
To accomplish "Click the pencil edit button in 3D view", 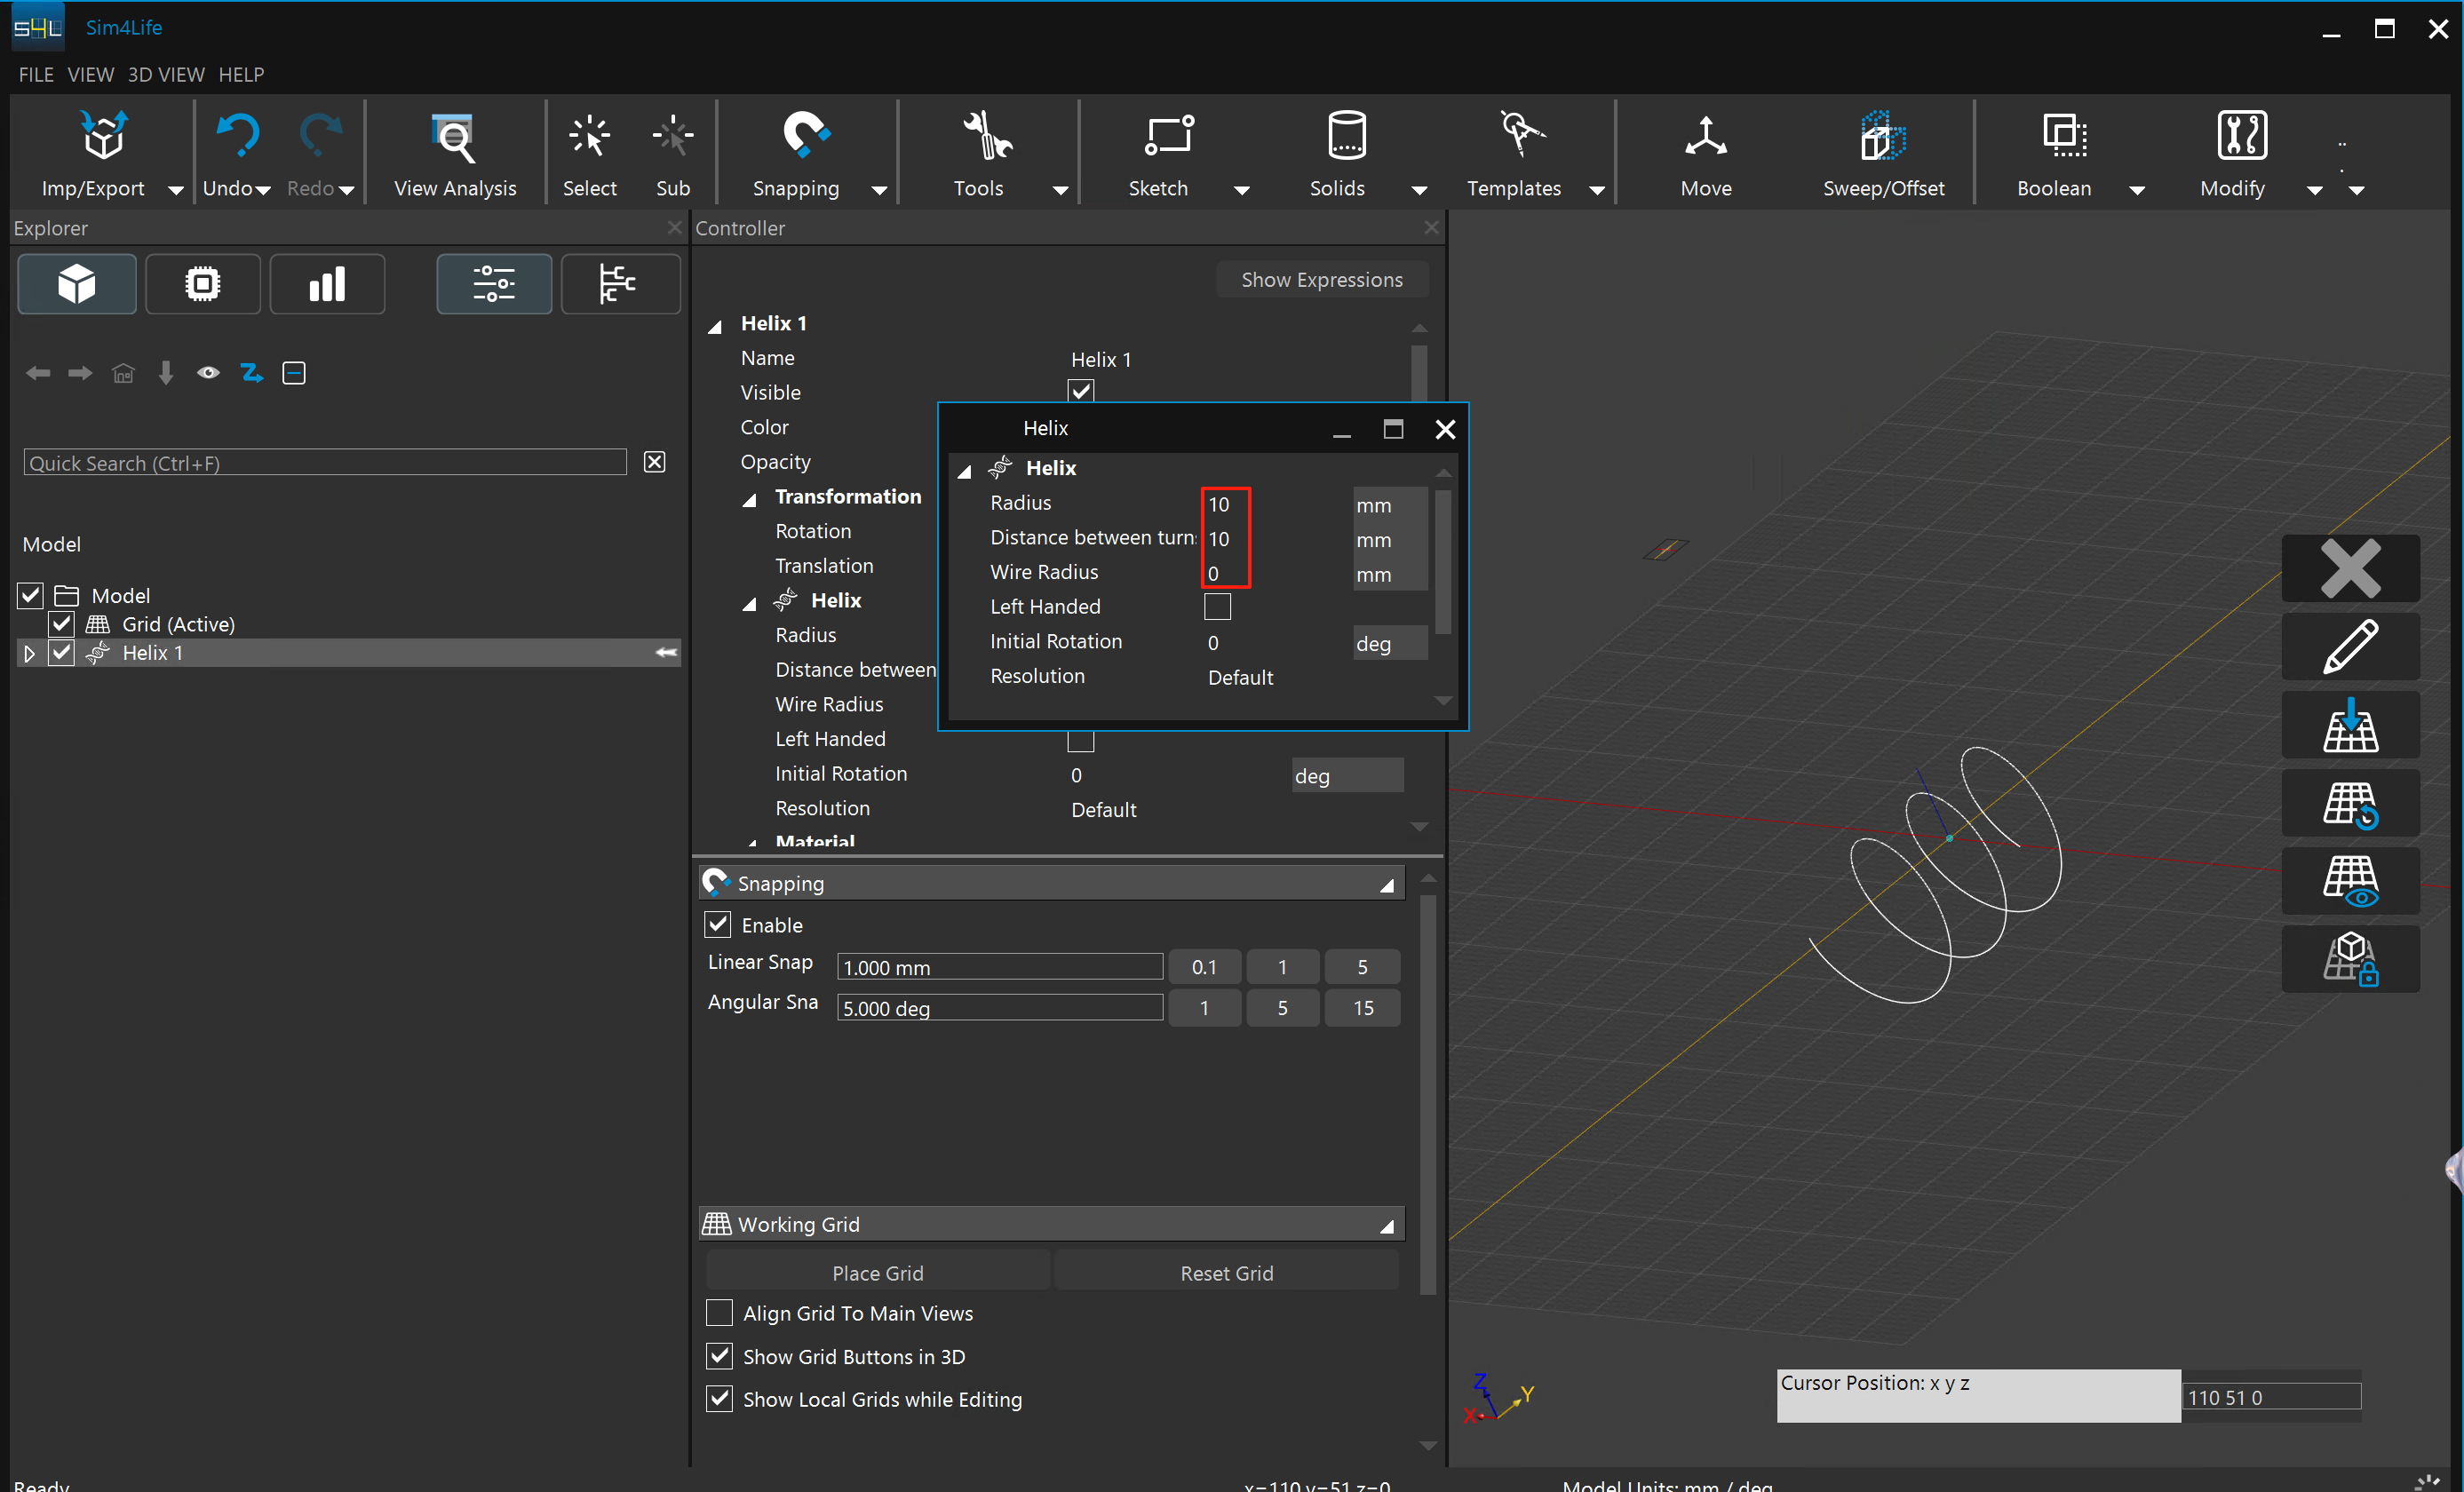I will point(2350,647).
